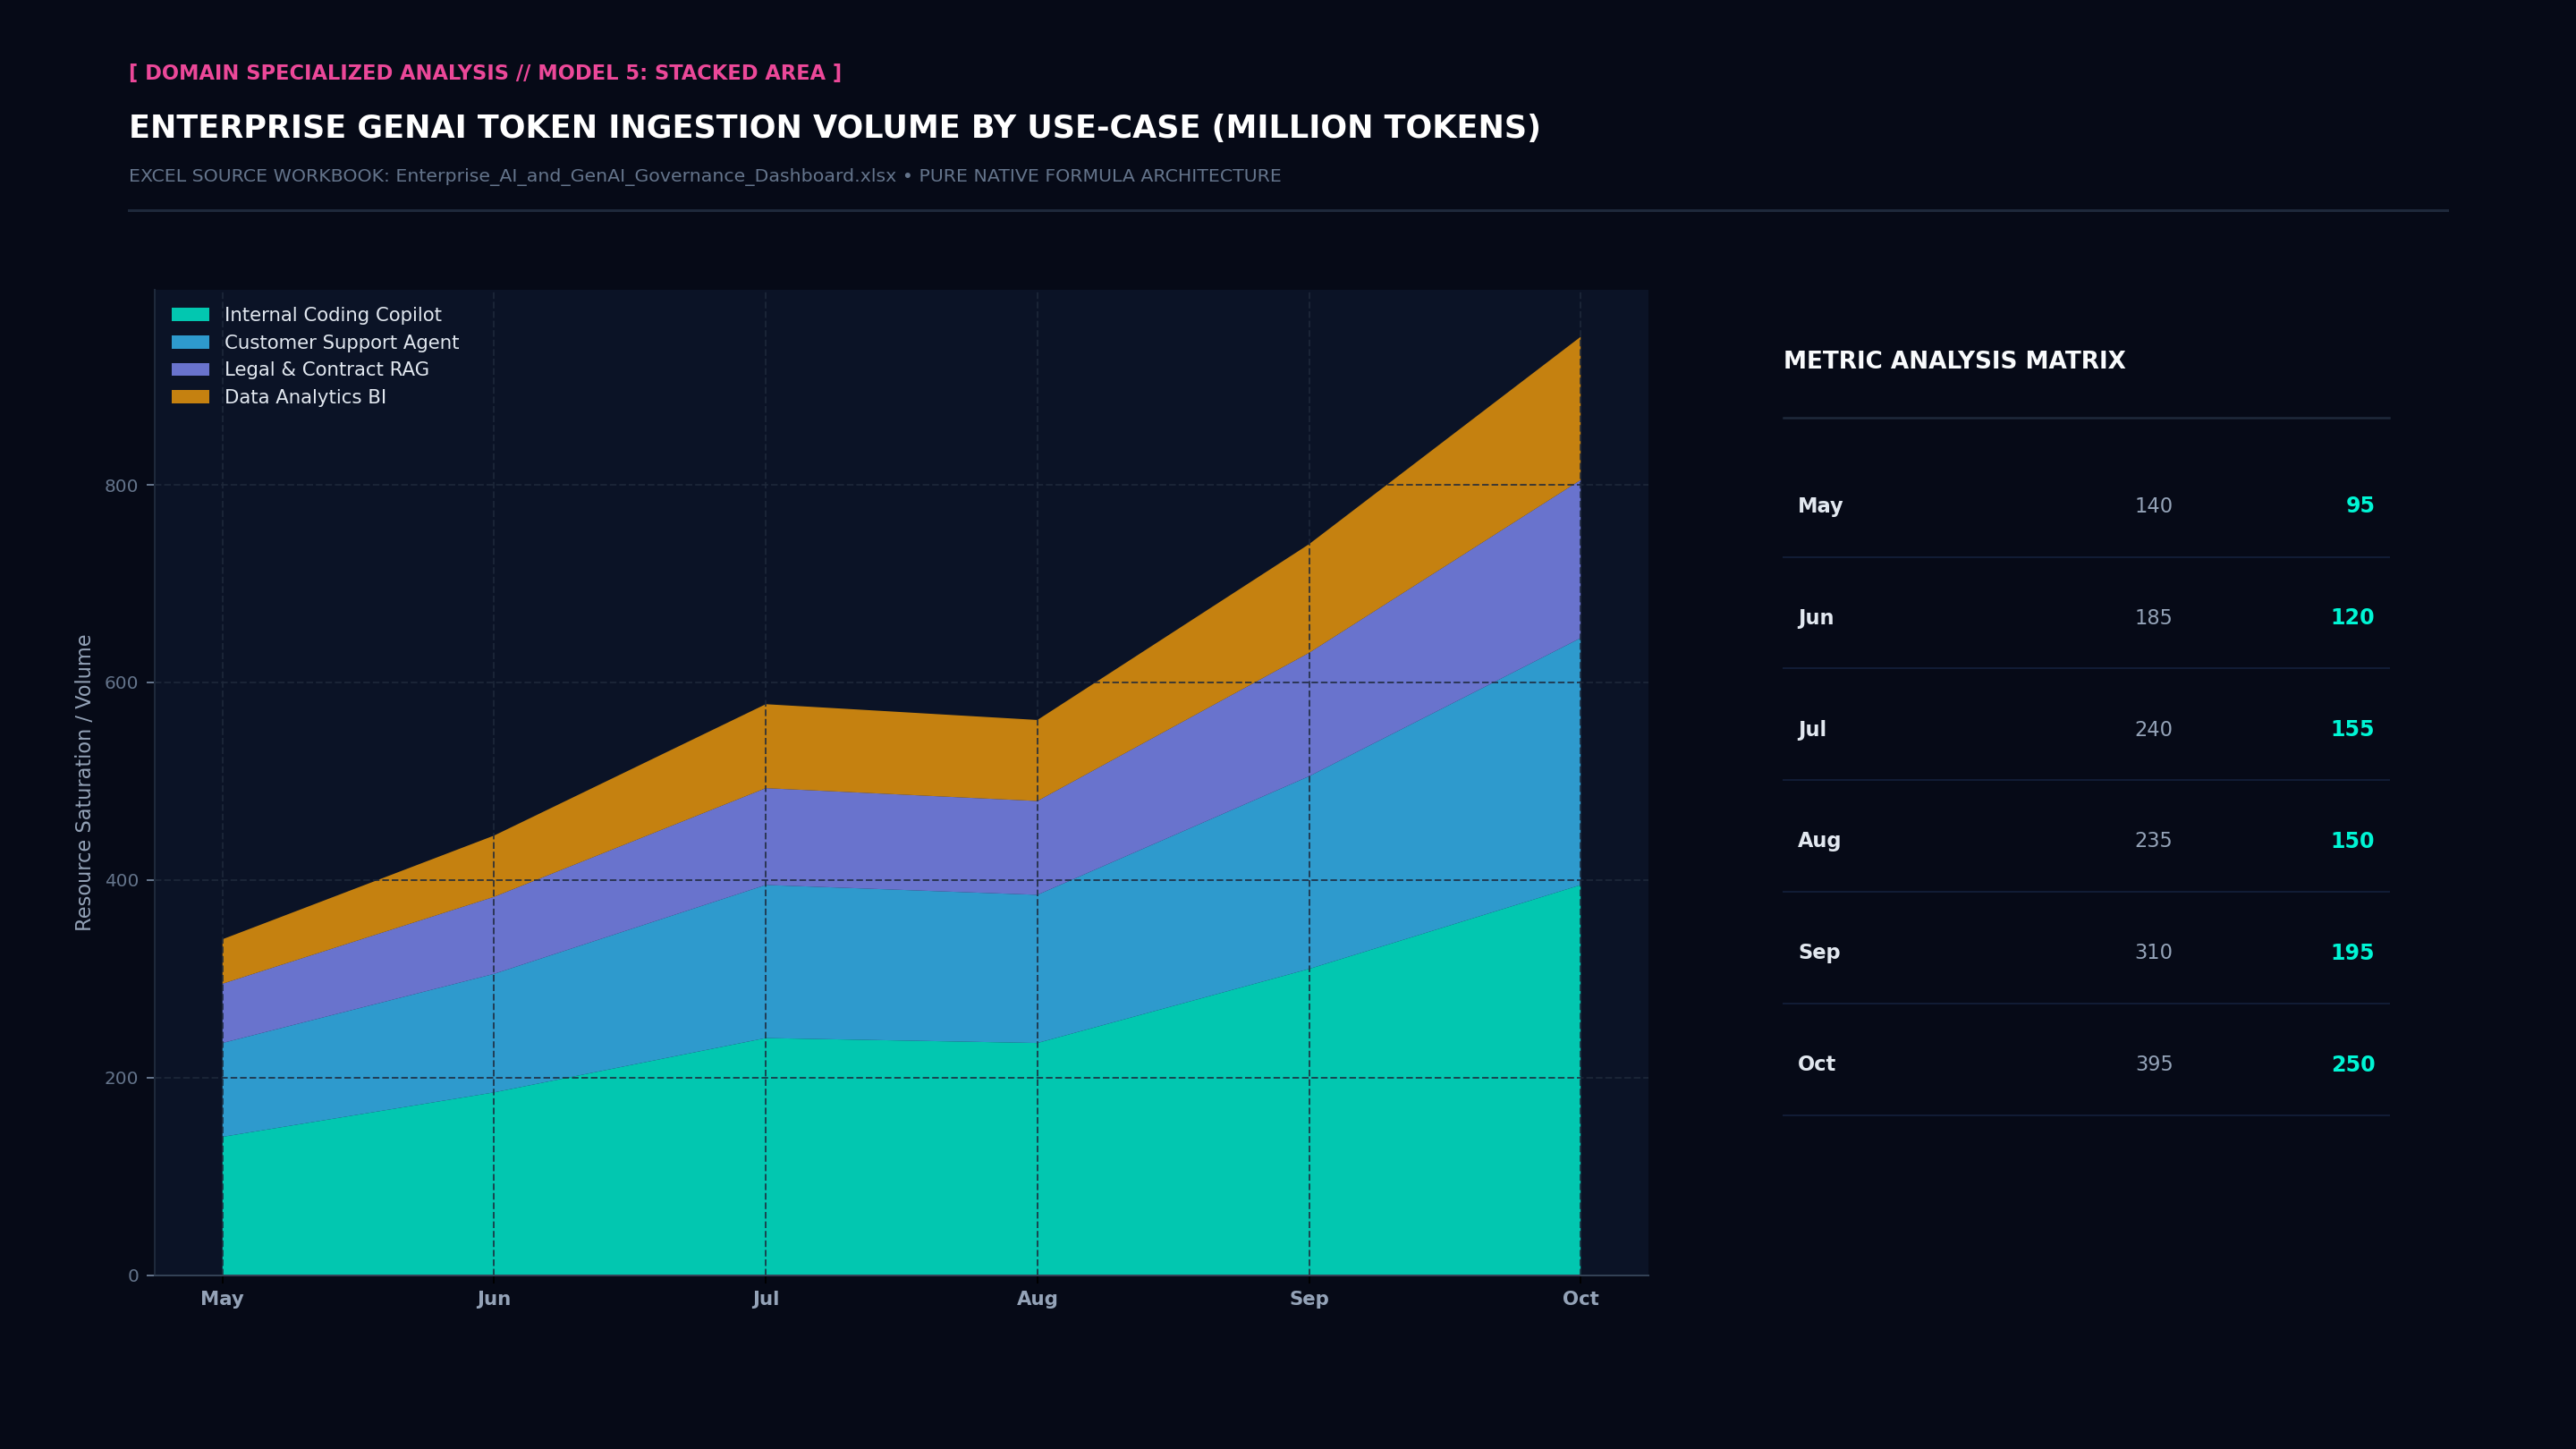Click the purple Legal & Contract RAG legend swatch
This screenshot has height=1449, width=2576.
coord(190,369)
